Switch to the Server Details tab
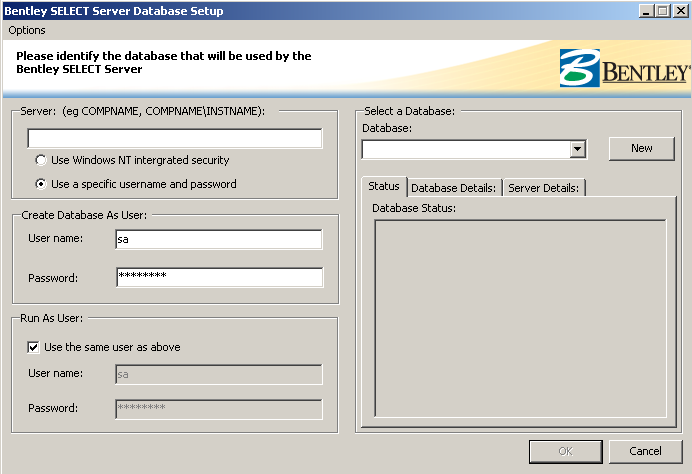The width and height of the screenshot is (692, 474). tap(544, 188)
